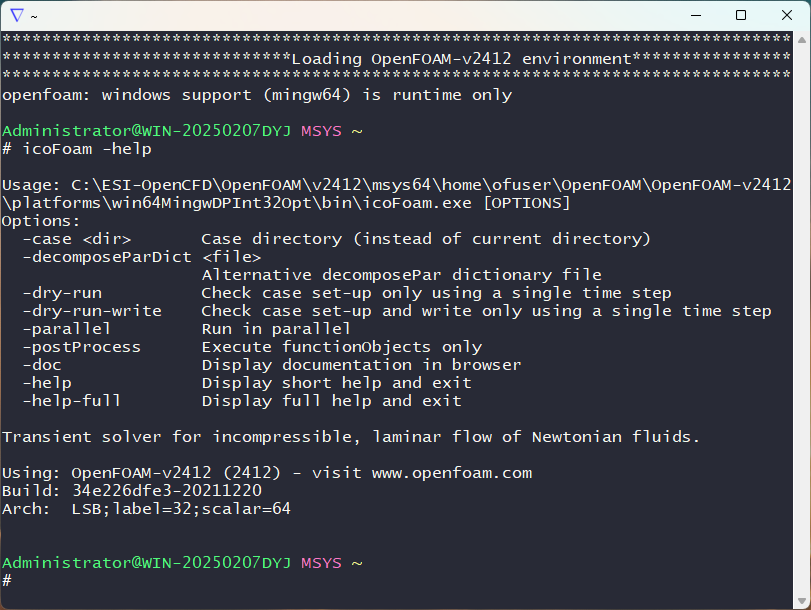
Task: Click 'Execute functionObjects only' description
Action: pyautogui.click(x=342, y=347)
